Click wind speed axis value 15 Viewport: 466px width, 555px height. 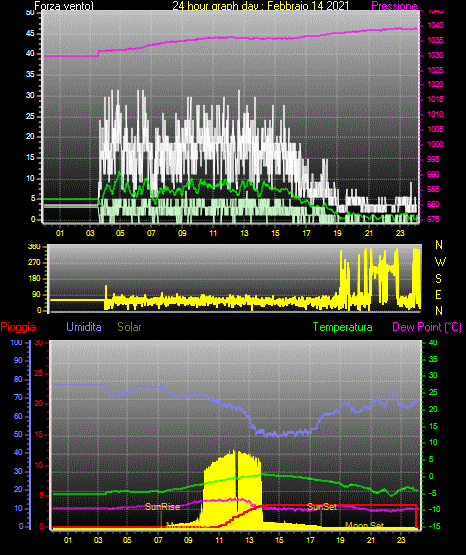[x=30, y=158]
